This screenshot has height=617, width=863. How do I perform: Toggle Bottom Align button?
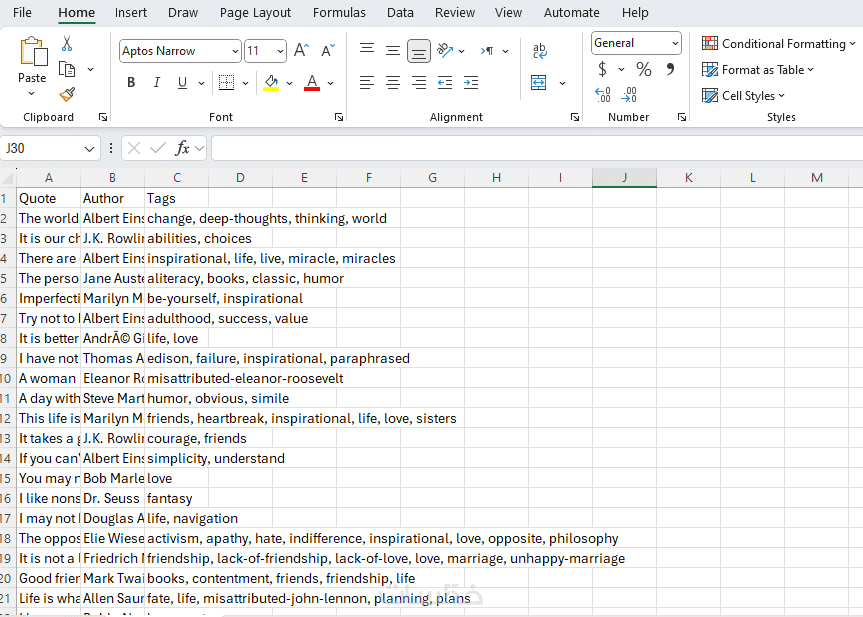[419, 51]
